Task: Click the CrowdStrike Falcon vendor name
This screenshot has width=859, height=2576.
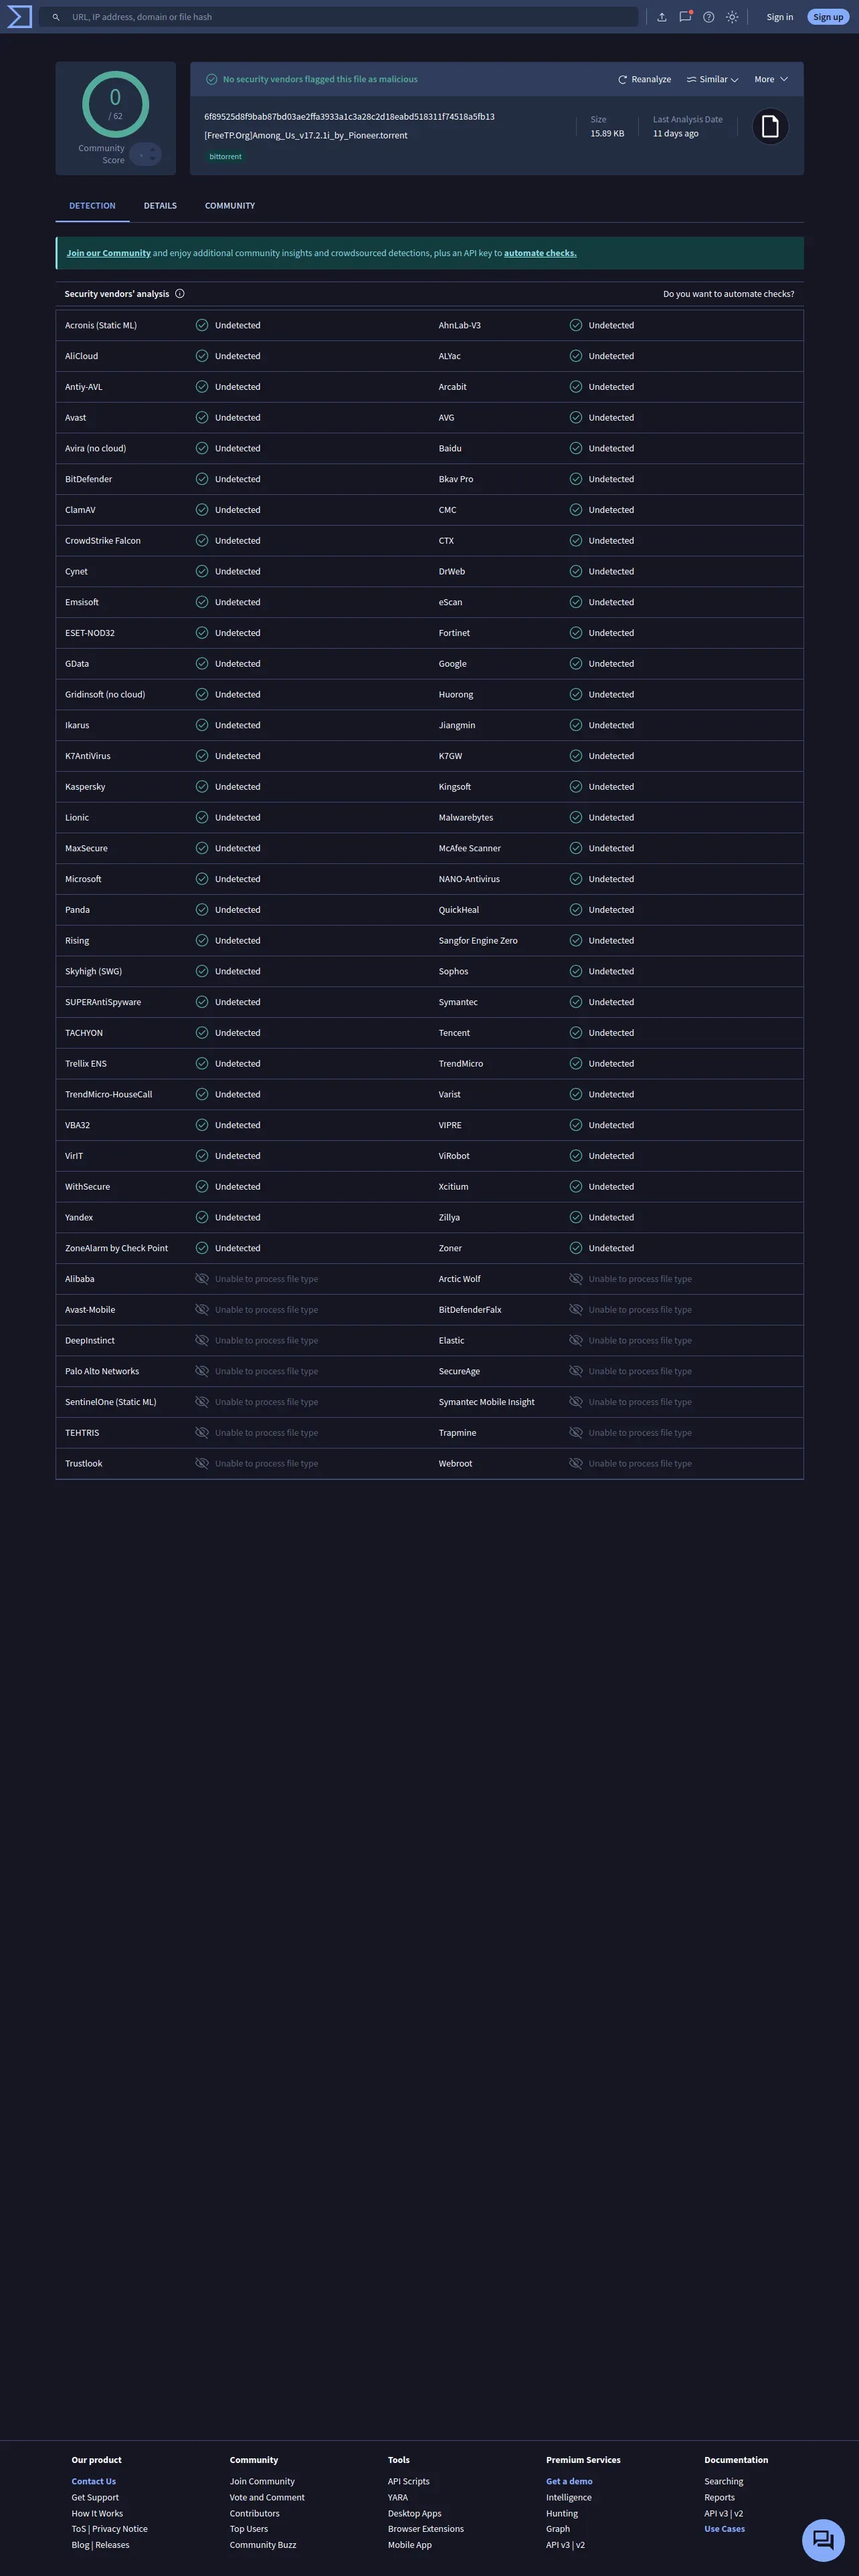Action: 103,541
